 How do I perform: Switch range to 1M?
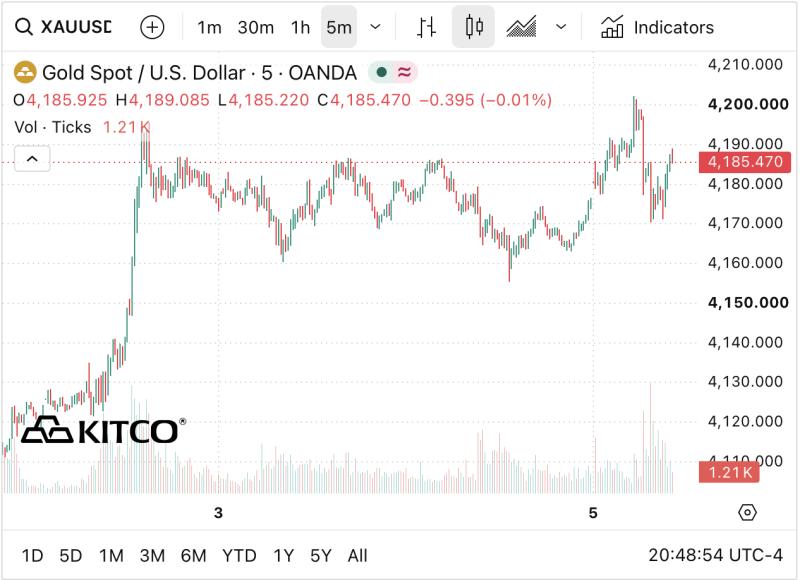point(111,556)
